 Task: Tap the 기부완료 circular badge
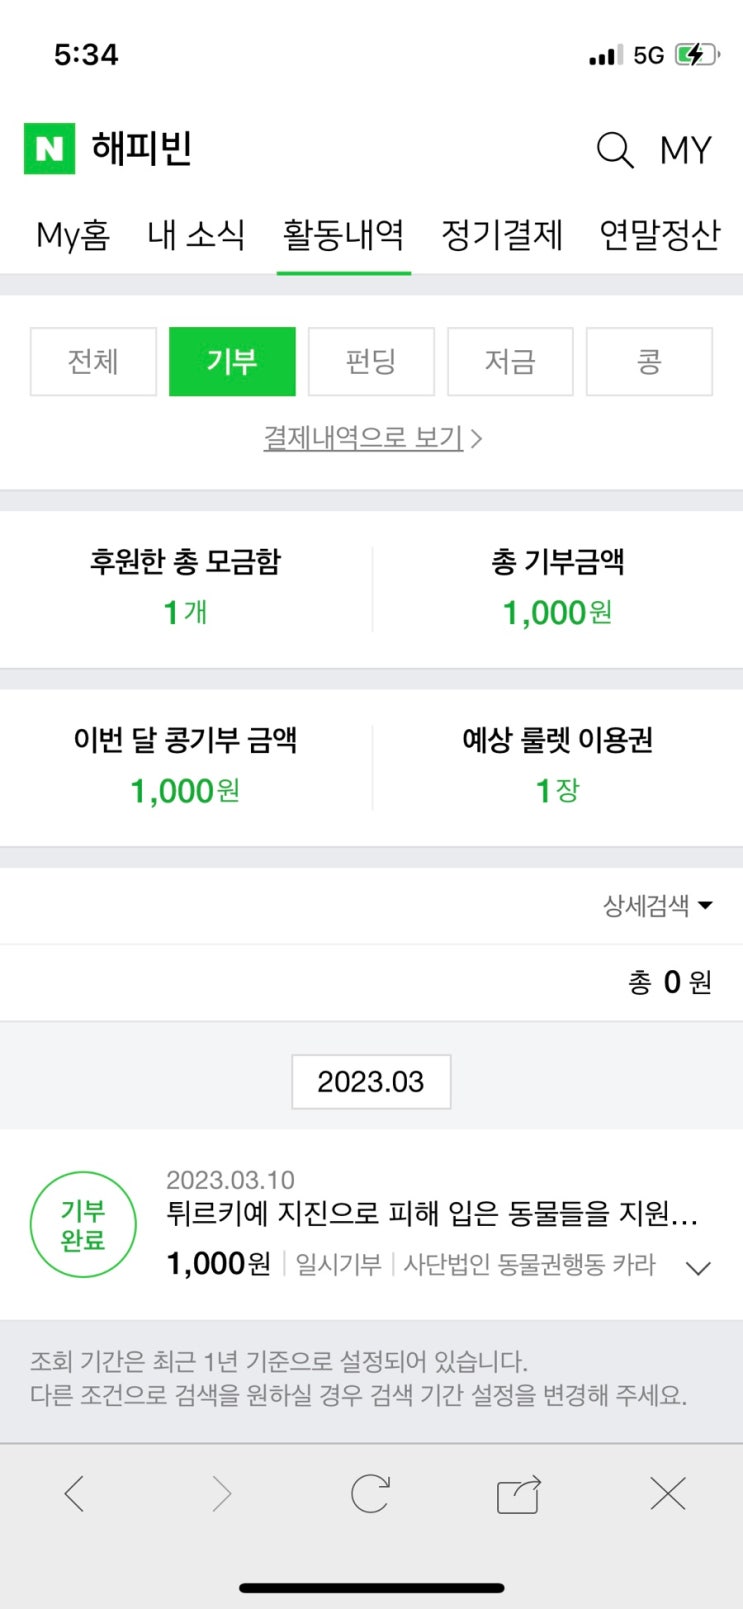[82, 1225]
